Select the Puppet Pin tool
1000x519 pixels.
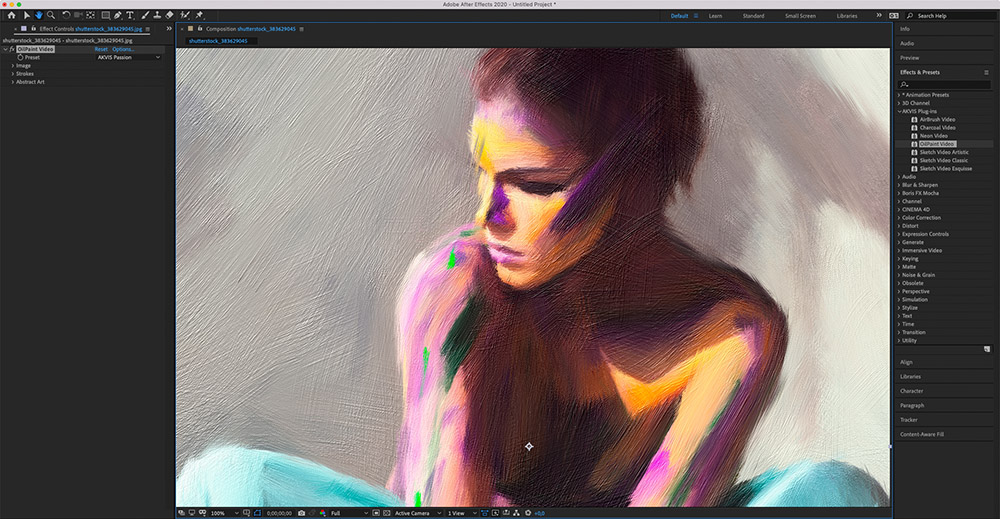(x=199, y=16)
